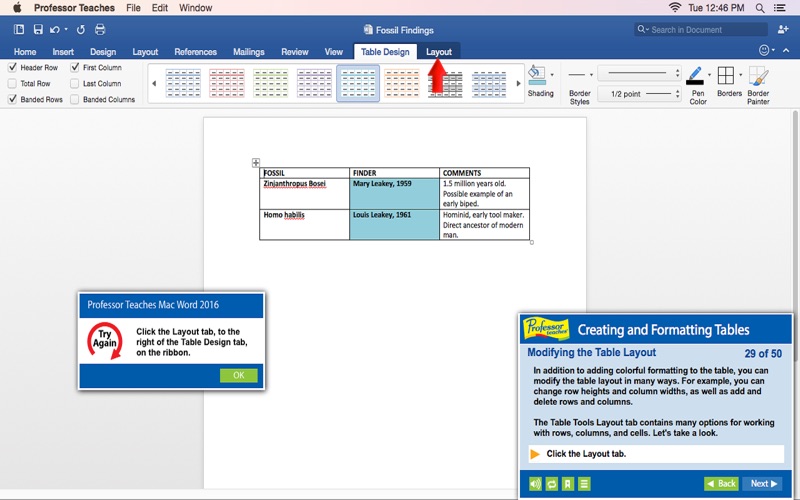Viewport: 800px width, 500px height.
Task: Open the File menu
Action: coord(133,8)
